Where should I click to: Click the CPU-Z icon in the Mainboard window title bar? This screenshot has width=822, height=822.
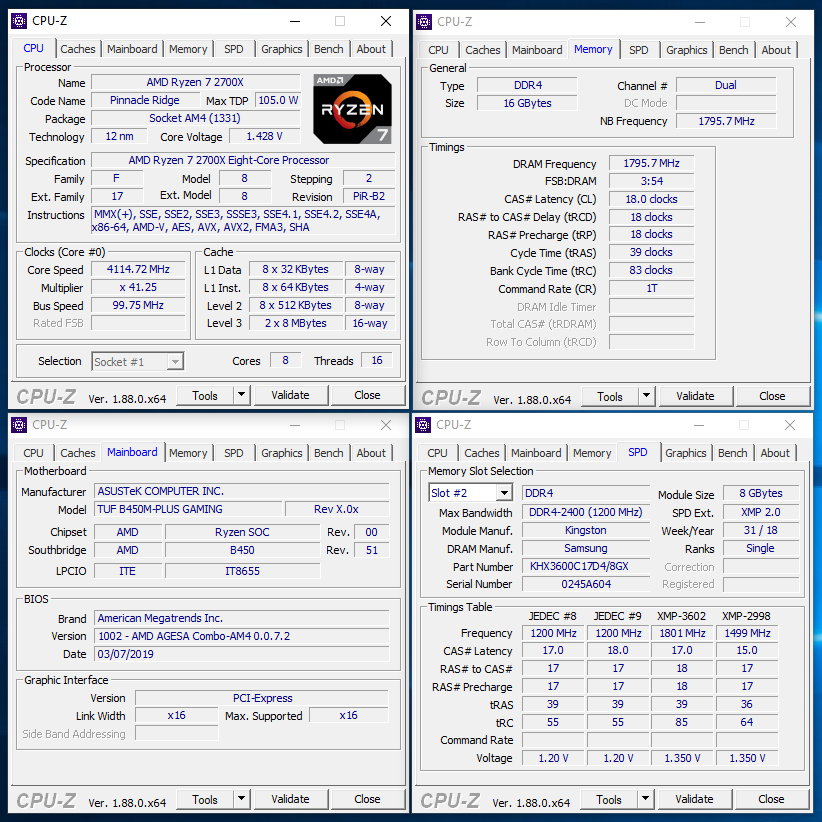pyautogui.click(x=19, y=425)
